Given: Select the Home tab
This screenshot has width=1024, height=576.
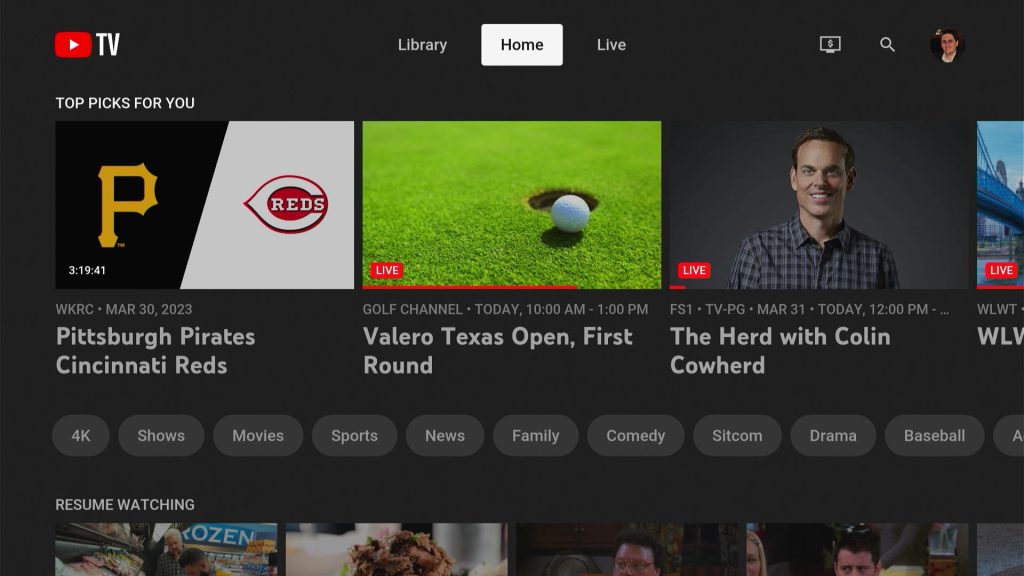Looking at the screenshot, I should point(522,45).
